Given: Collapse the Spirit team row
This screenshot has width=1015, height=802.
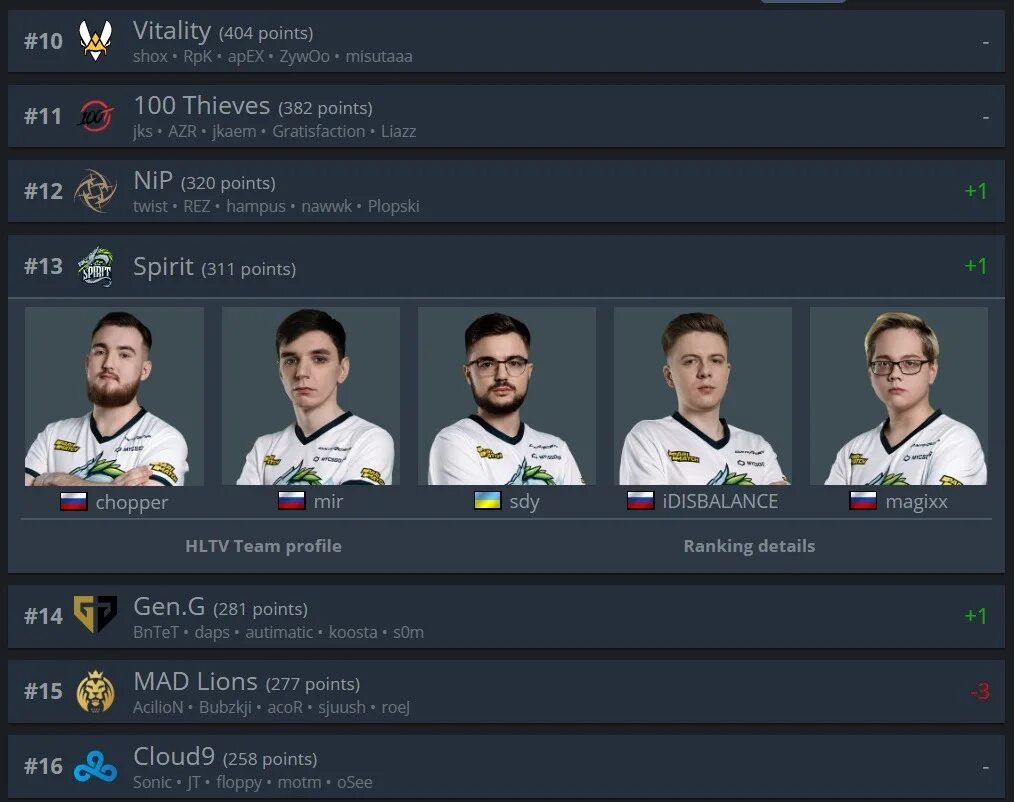Looking at the screenshot, I should coord(506,266).
